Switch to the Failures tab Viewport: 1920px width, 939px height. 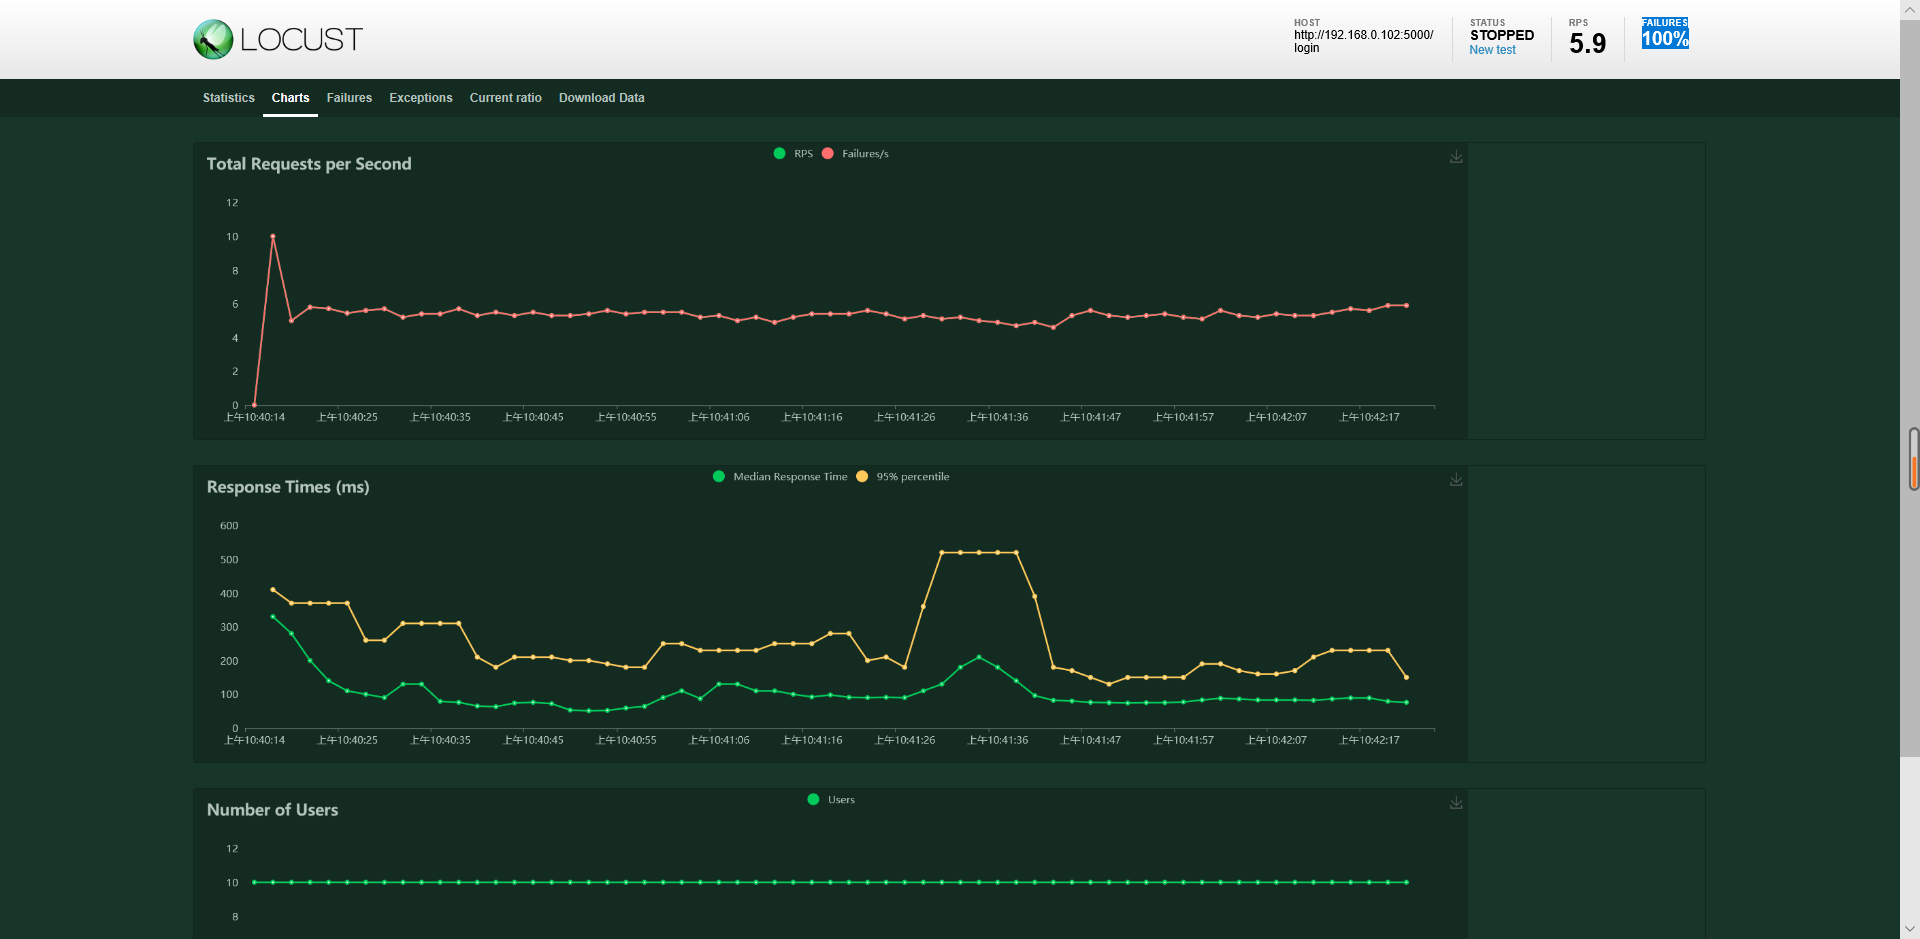point(349,98)
